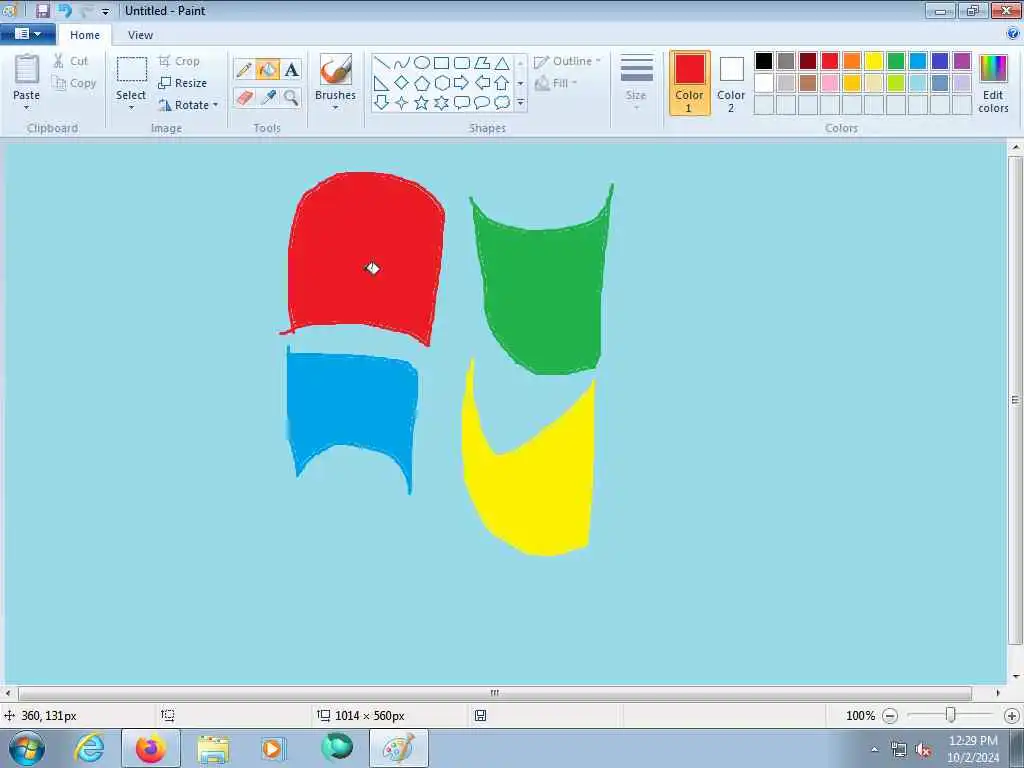This screenshot has width=1024, height=768.
Task: Choose the Cloud callout shape
Action: coord(502,103)
